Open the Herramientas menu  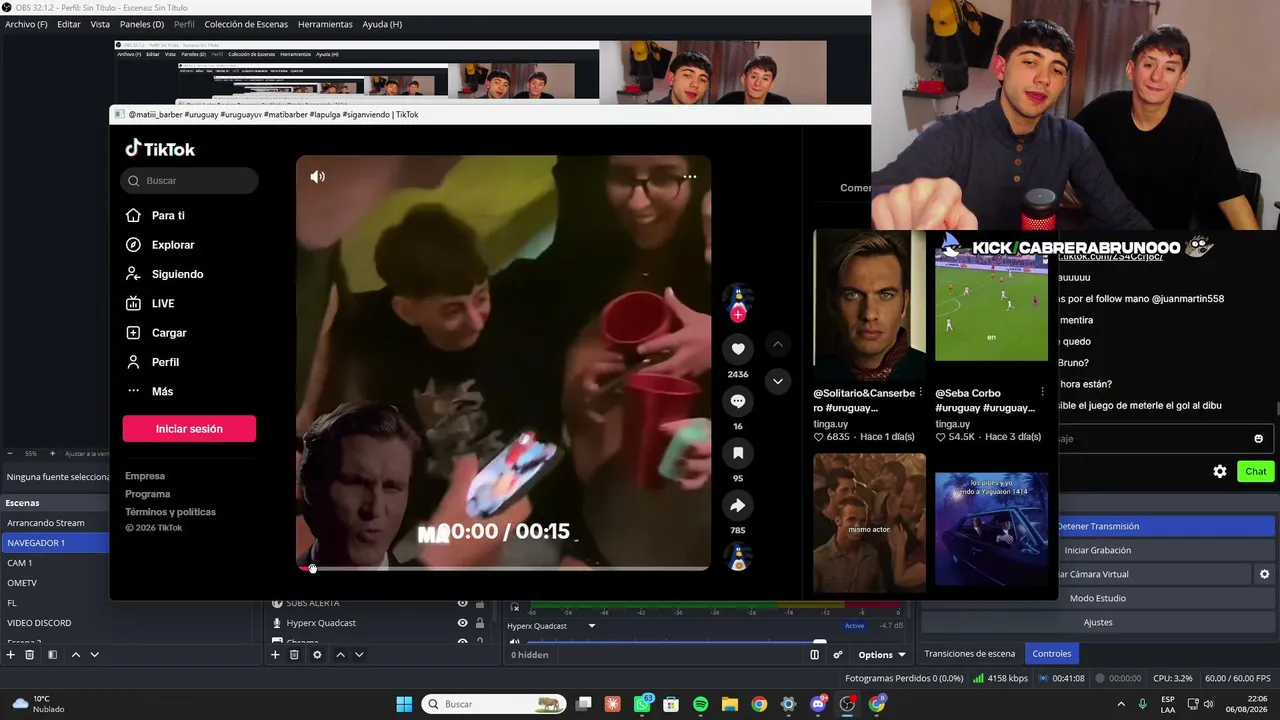pyautogui.click(x=325, y=24)
